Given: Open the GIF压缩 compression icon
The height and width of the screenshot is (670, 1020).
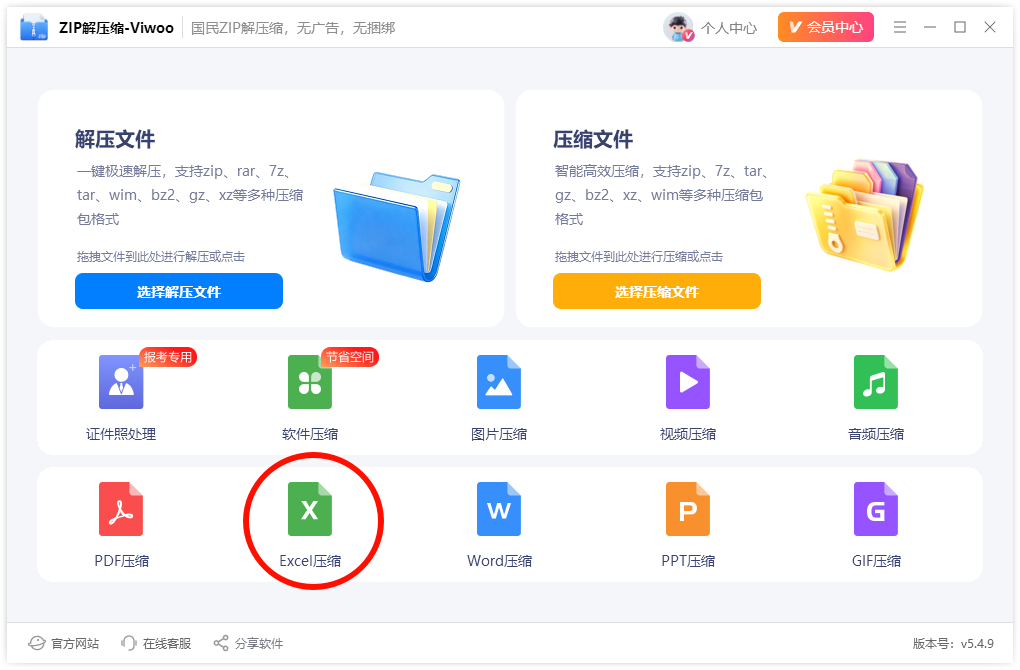Looking at the screenshot, I should click(x=876, y=509).
